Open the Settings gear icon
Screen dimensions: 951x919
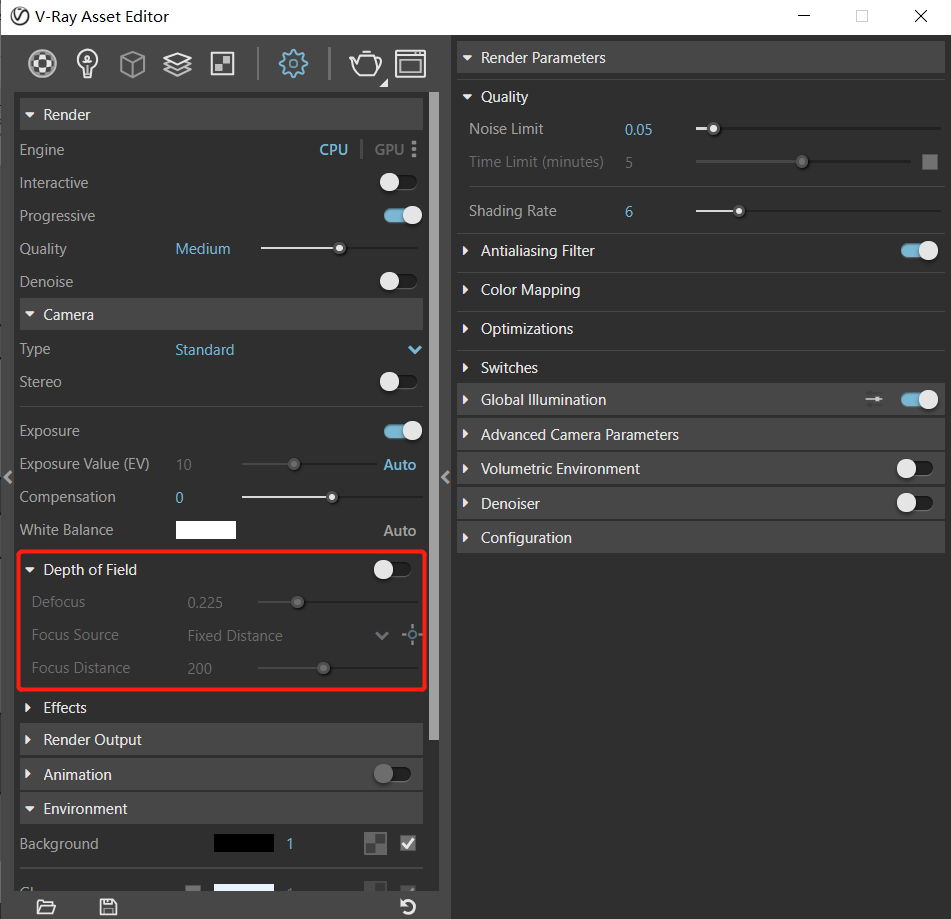point(294,64)
